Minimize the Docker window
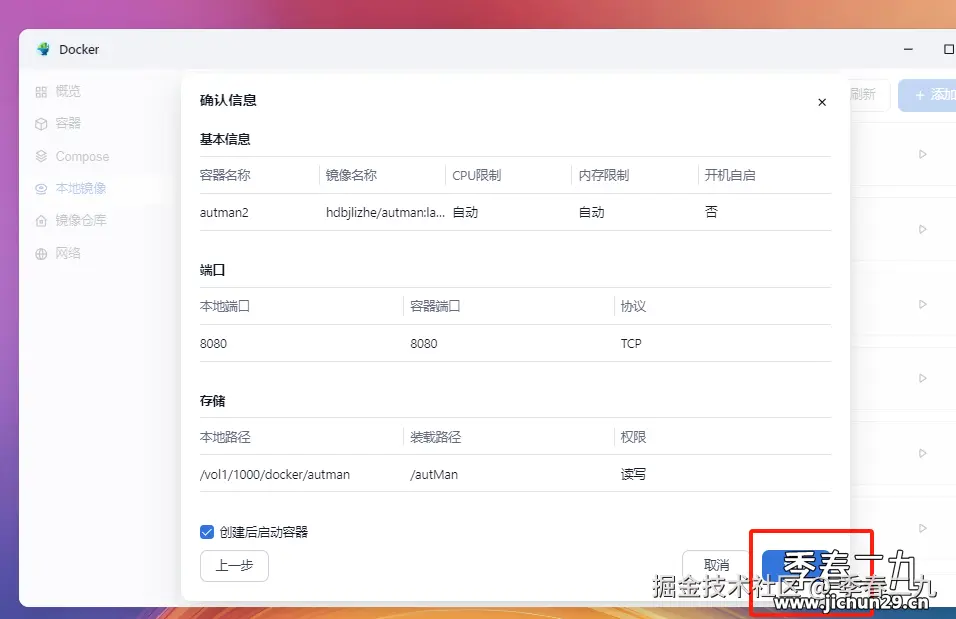This screenshot has width=956, height=619. coord(908,49)
